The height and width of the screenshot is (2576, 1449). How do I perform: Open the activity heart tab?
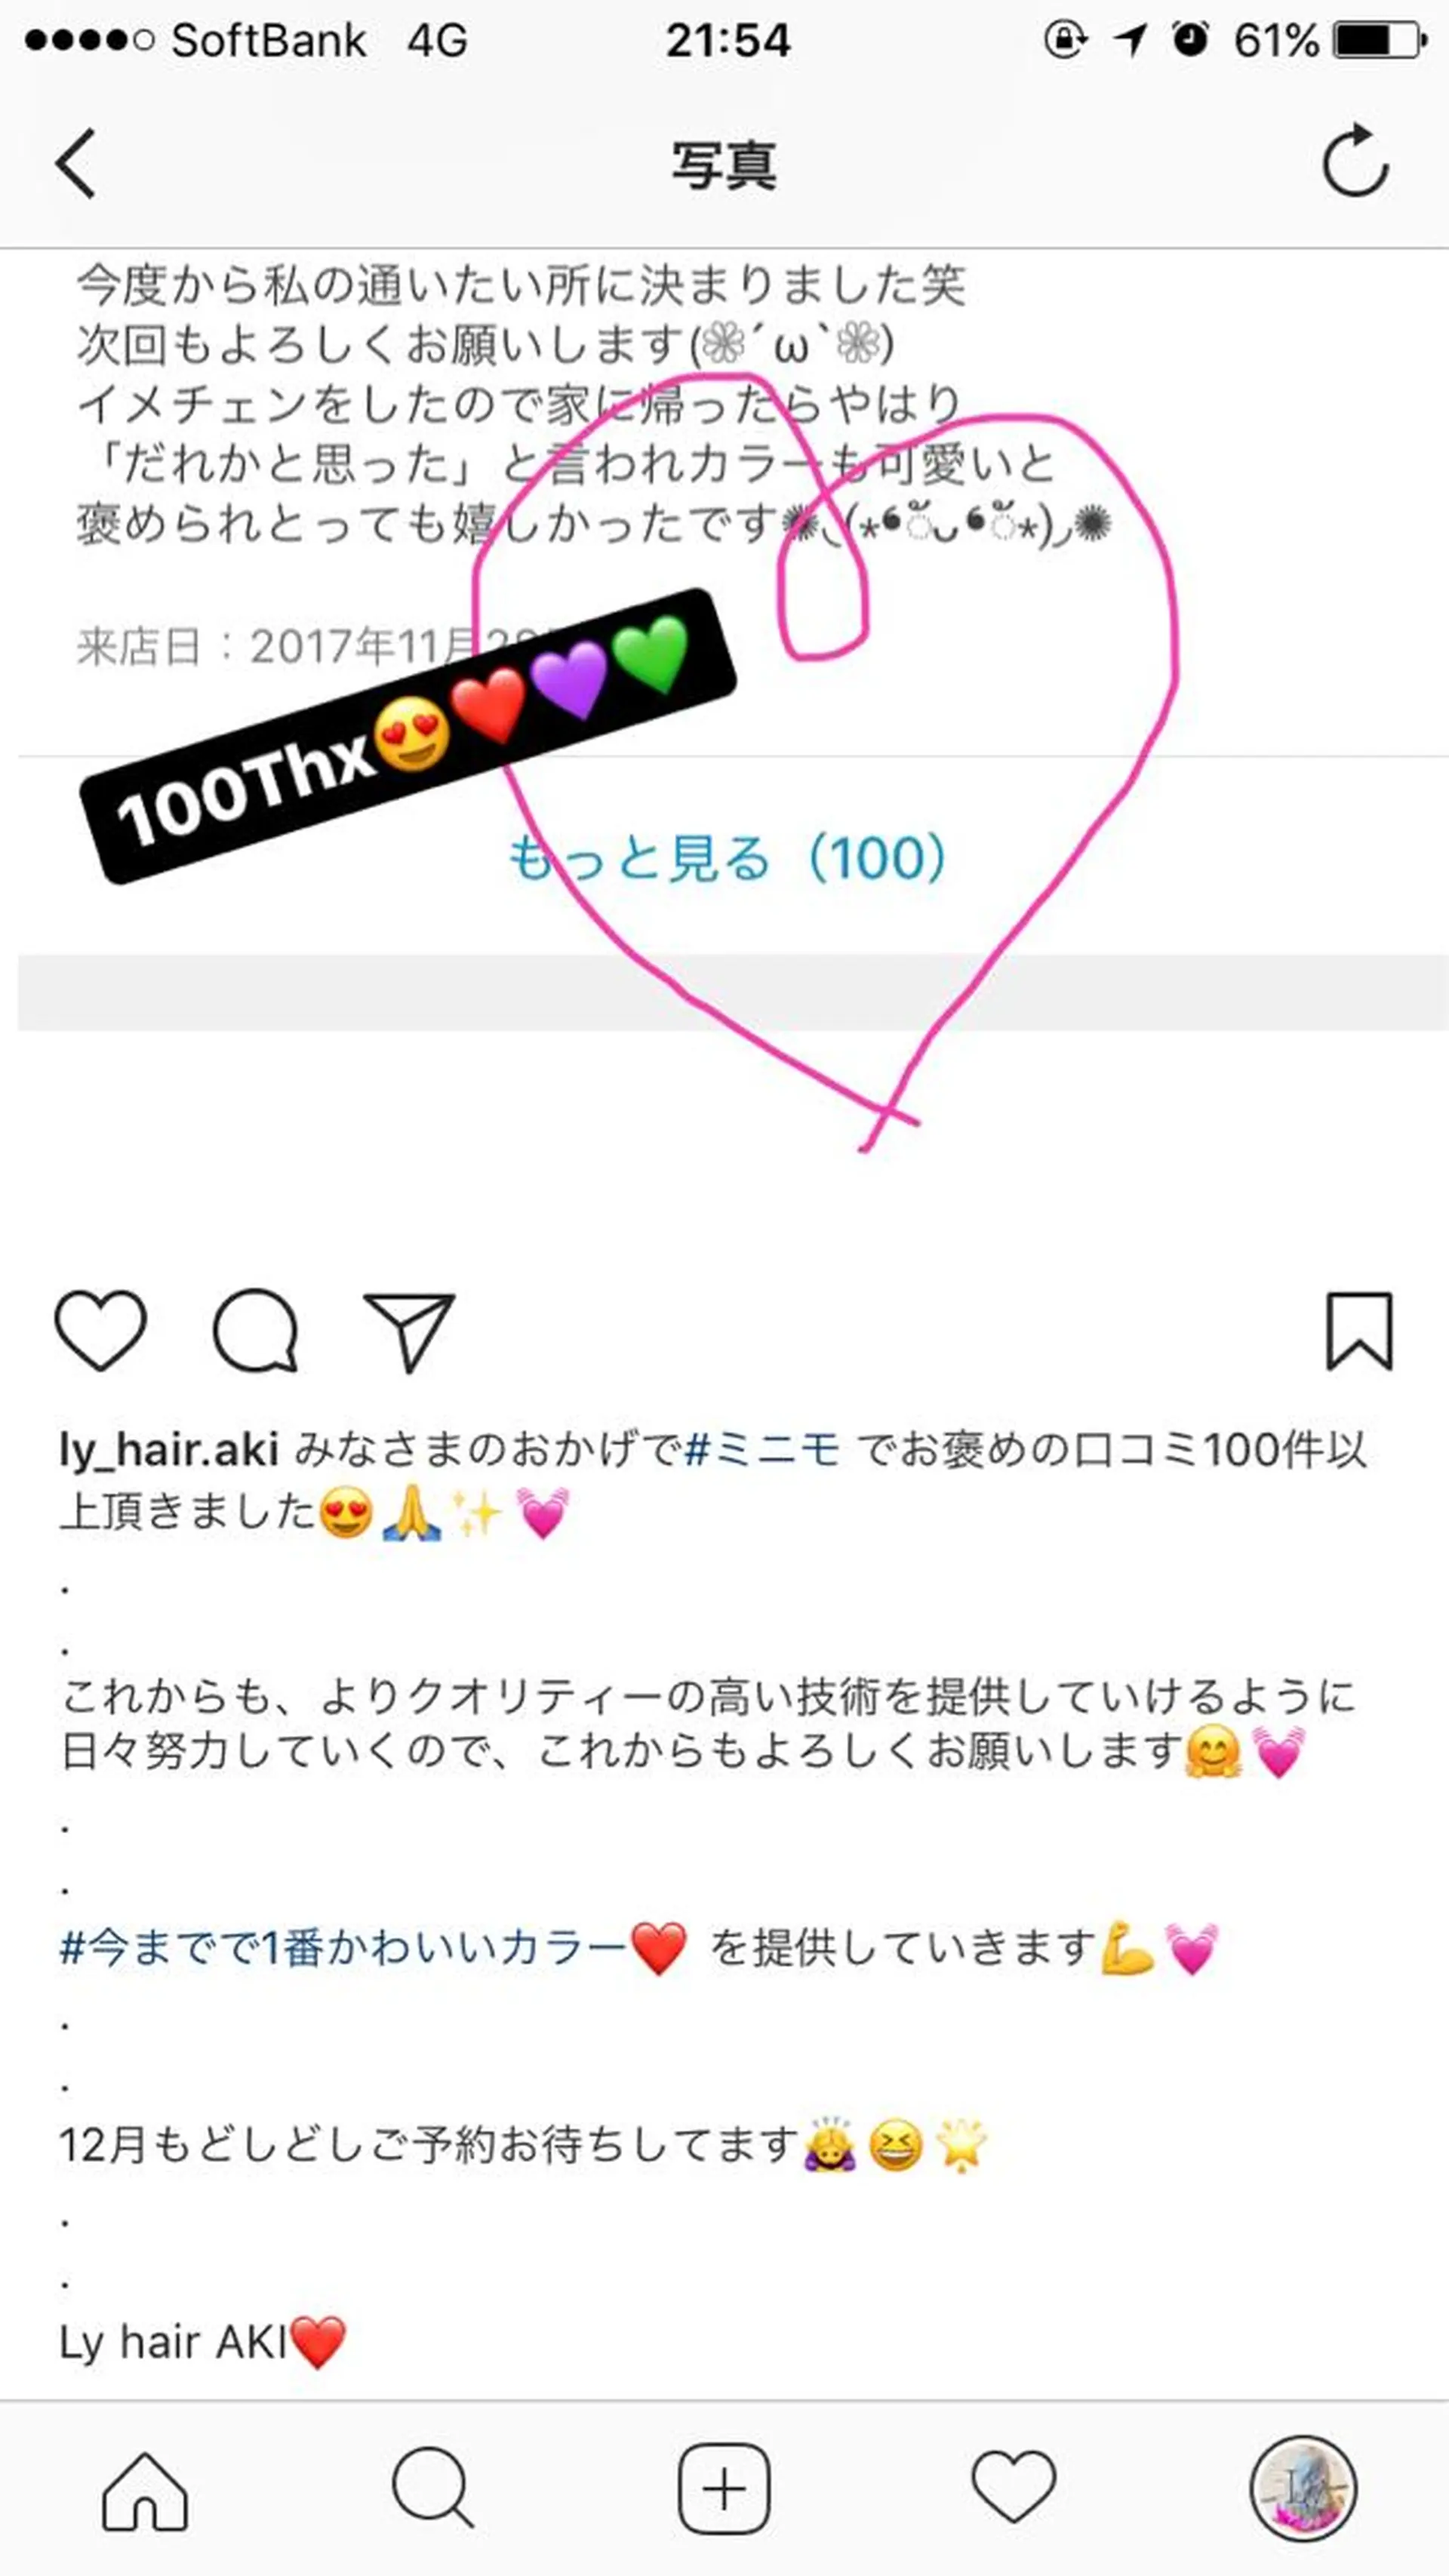coord(1013,2487)
